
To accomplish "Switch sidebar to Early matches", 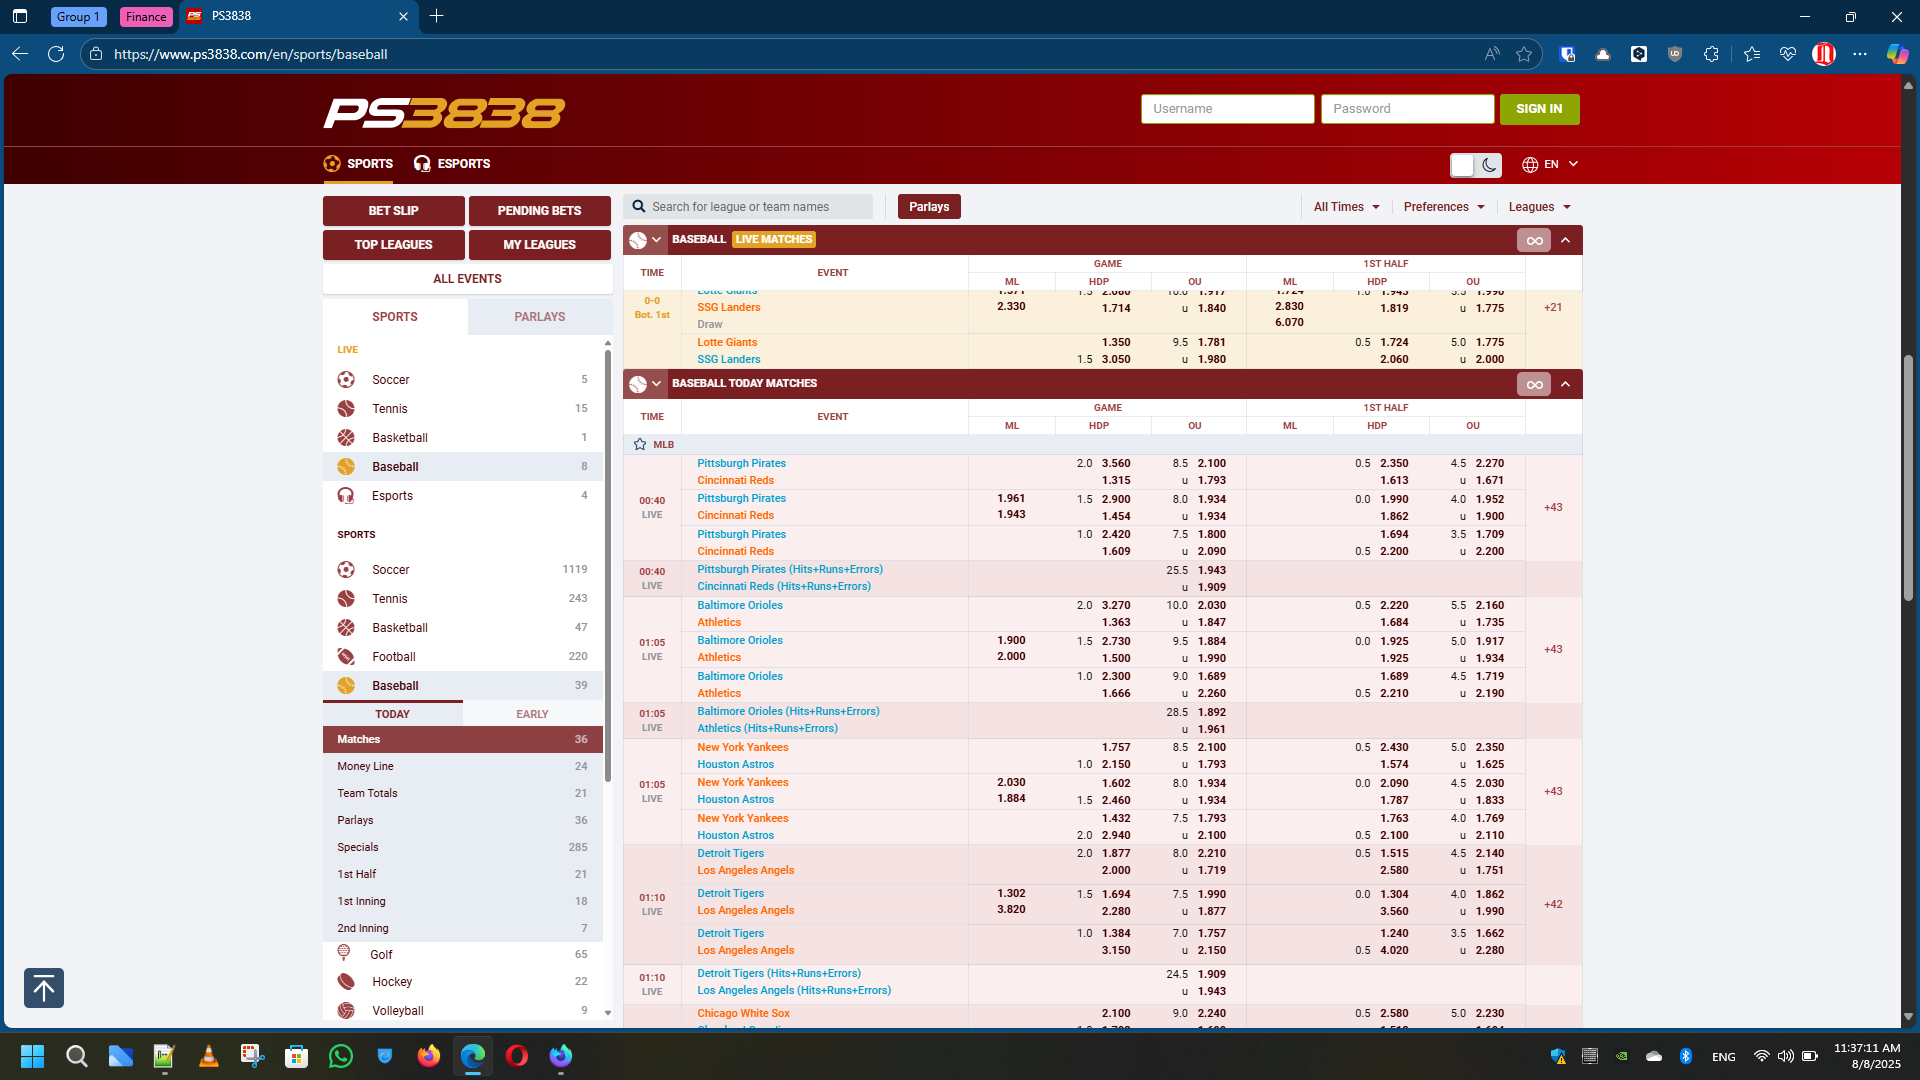I will (x=532, y=714).
